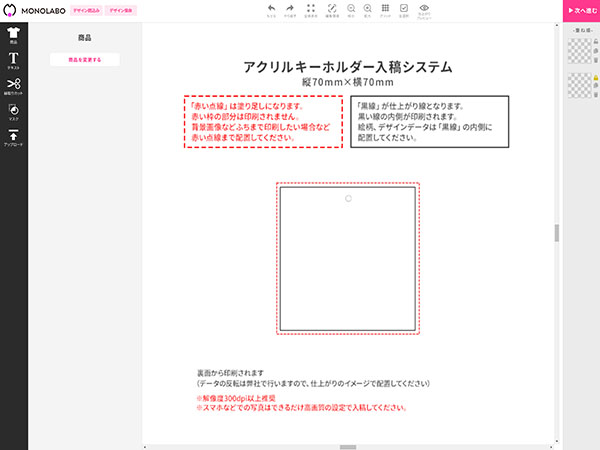The image size is (600, 450).
Task: Click inside the black-bordered print area
Action: click(x=348, y=259)
